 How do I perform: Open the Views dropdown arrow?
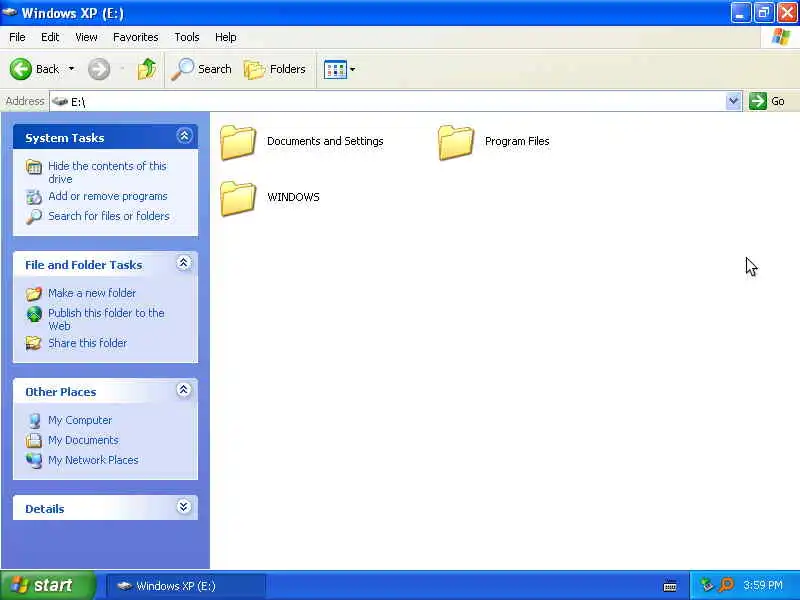[353, 69]
